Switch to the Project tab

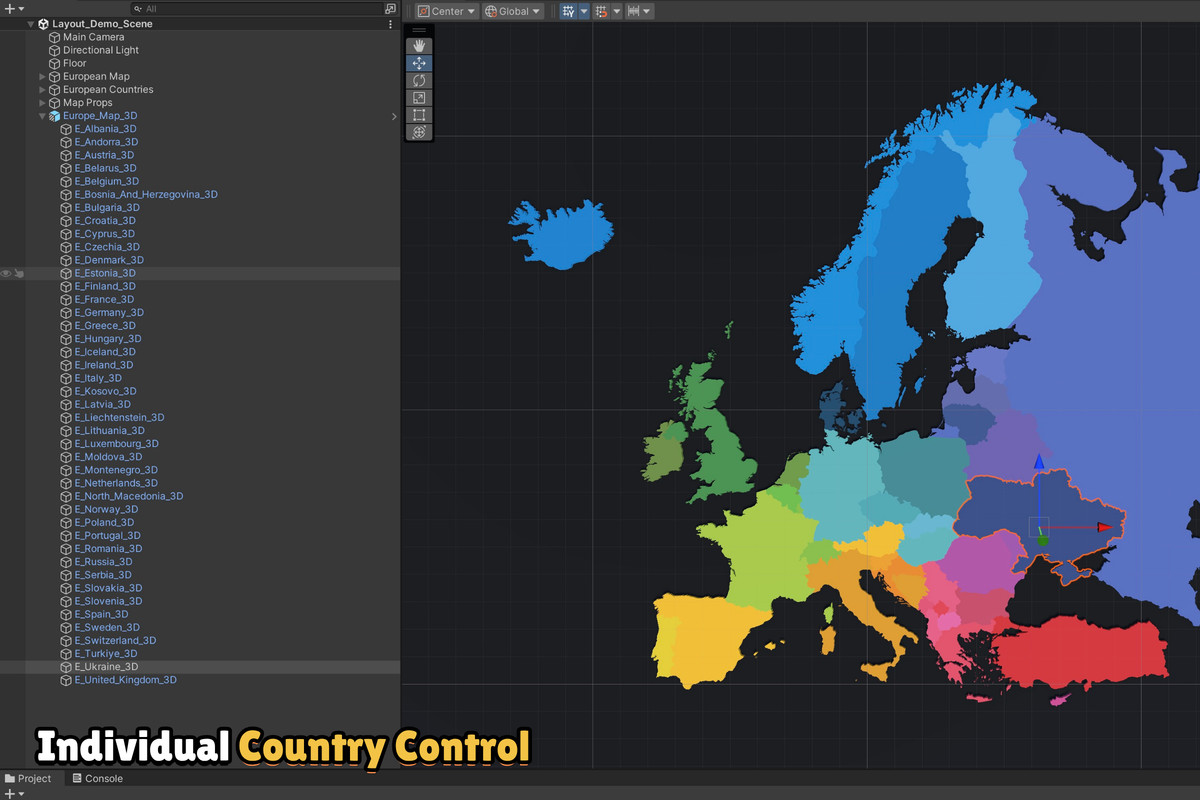tap(29, 778)
